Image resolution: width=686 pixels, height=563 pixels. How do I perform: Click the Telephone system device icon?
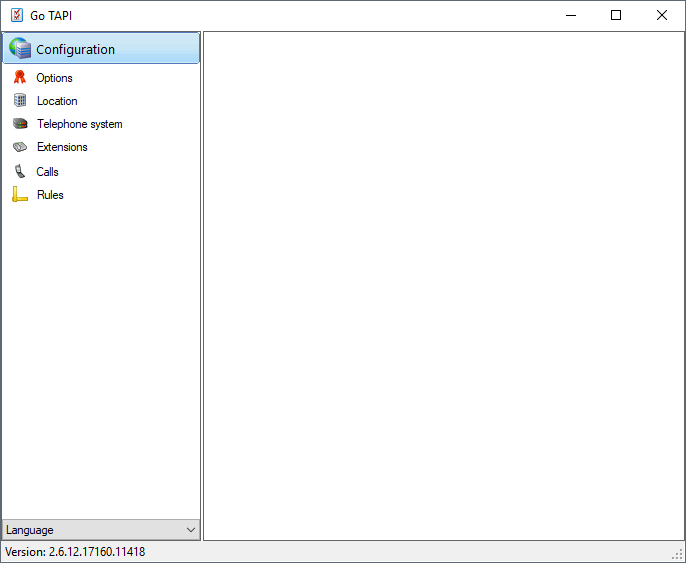[20, 124]
